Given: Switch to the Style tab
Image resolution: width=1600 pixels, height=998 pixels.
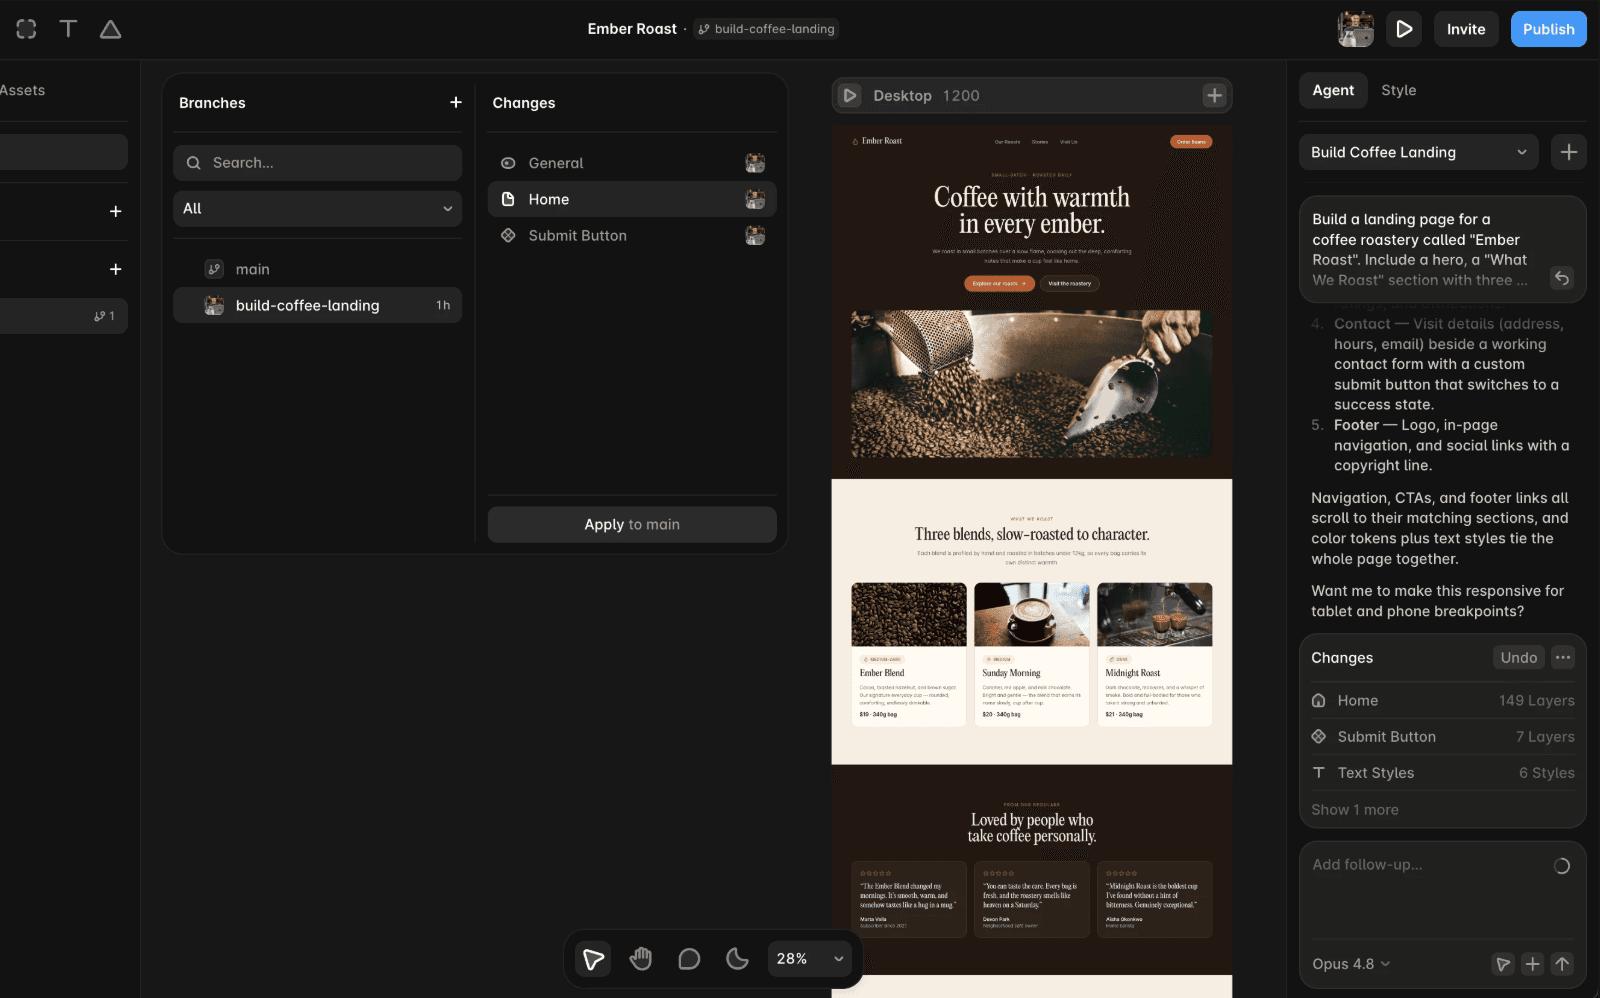Looking at the screenshot, I should coord(1398,90).
